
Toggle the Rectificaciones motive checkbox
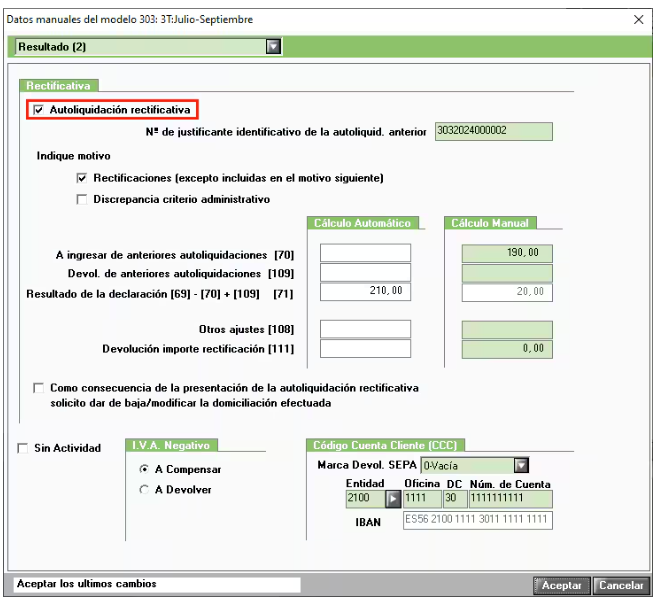click(82, 178)
